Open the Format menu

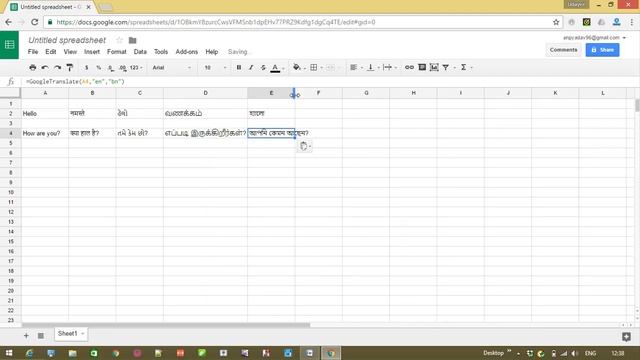click(117, 52)
